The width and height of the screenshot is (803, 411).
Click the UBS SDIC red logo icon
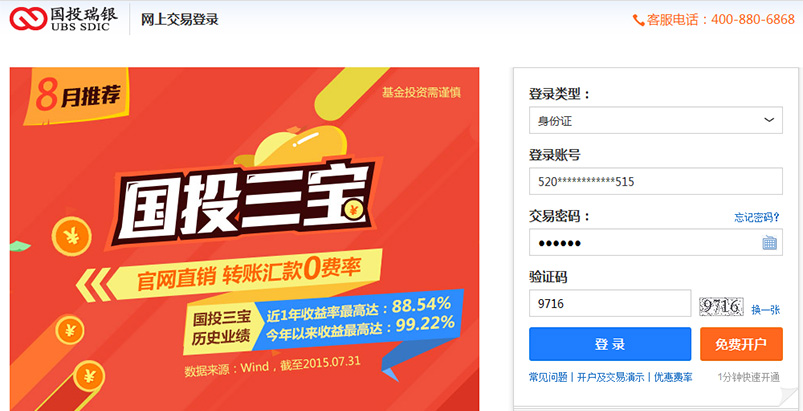28,19
